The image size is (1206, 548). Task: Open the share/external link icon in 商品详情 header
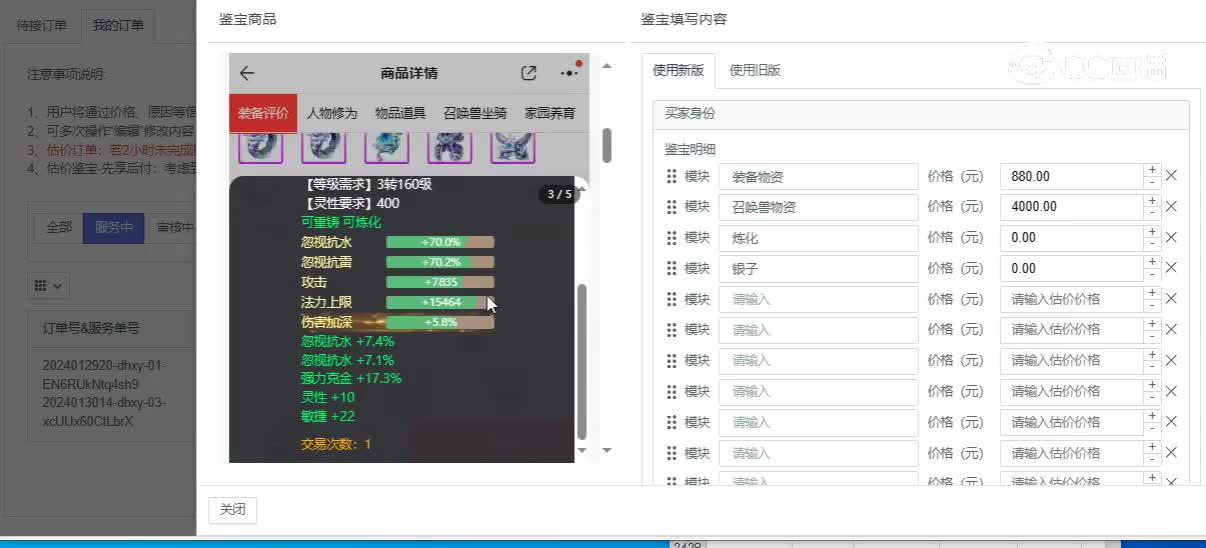[529, 73]
